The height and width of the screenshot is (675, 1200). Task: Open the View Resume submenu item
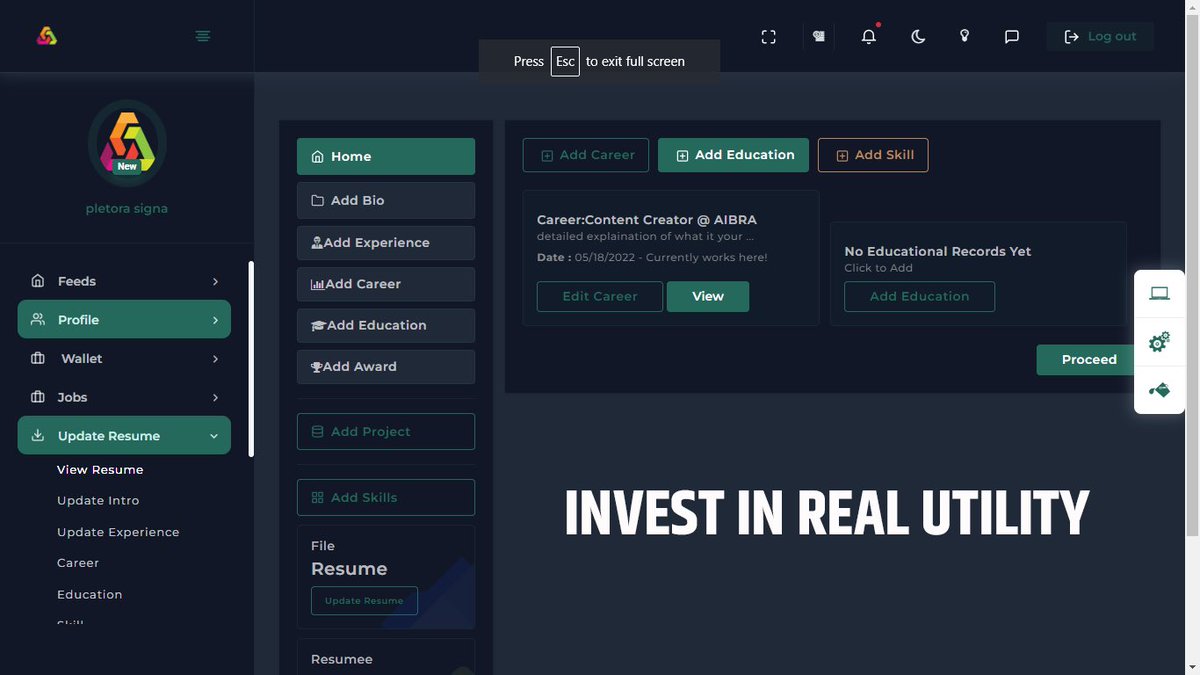[x=100, y=470]
